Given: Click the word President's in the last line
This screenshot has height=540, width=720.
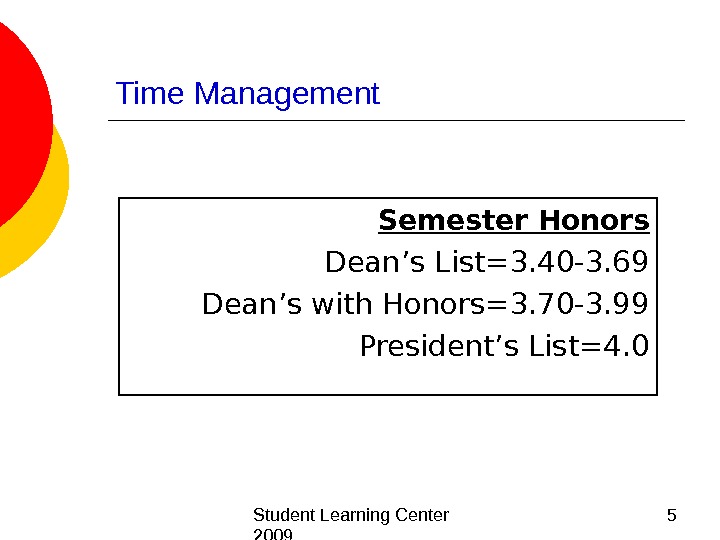Looking at the screenshot, I should coord(440,347).
